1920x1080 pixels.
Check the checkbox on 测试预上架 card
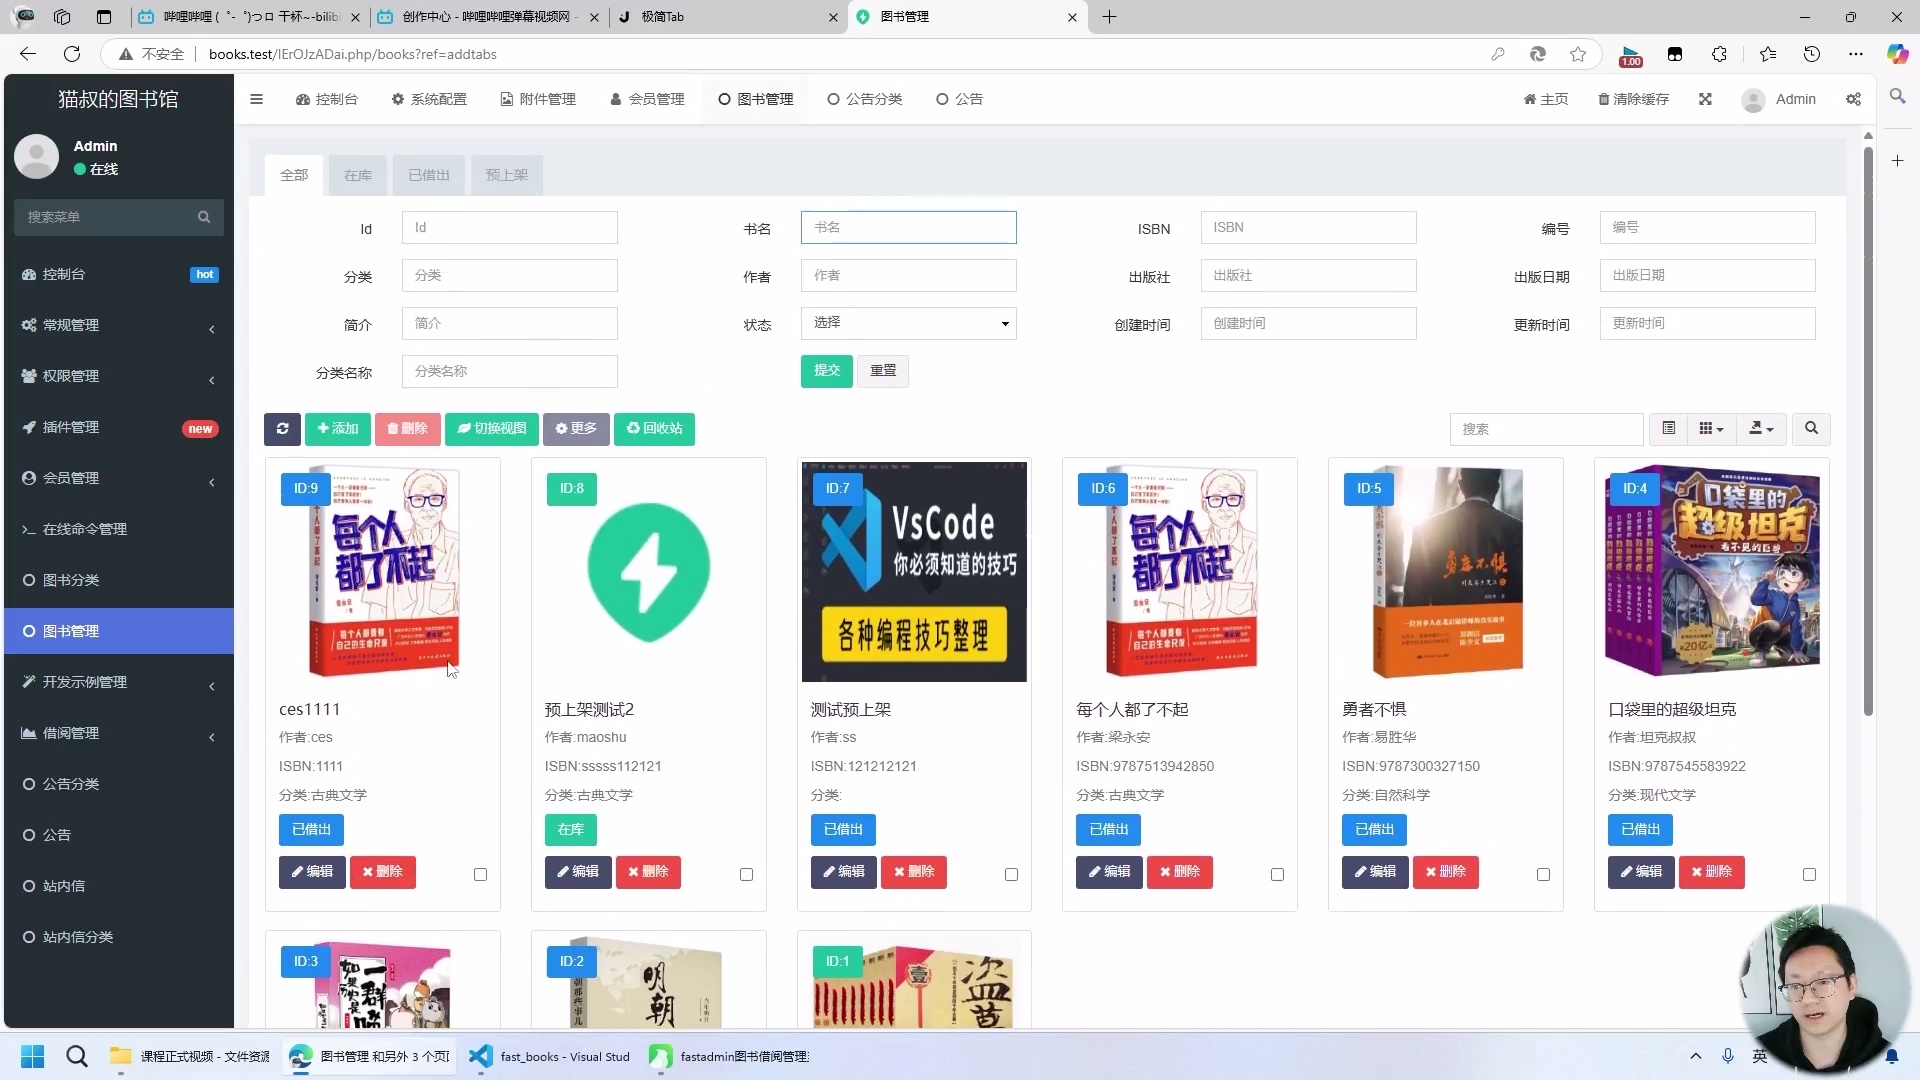click(x=1011, y=874)
